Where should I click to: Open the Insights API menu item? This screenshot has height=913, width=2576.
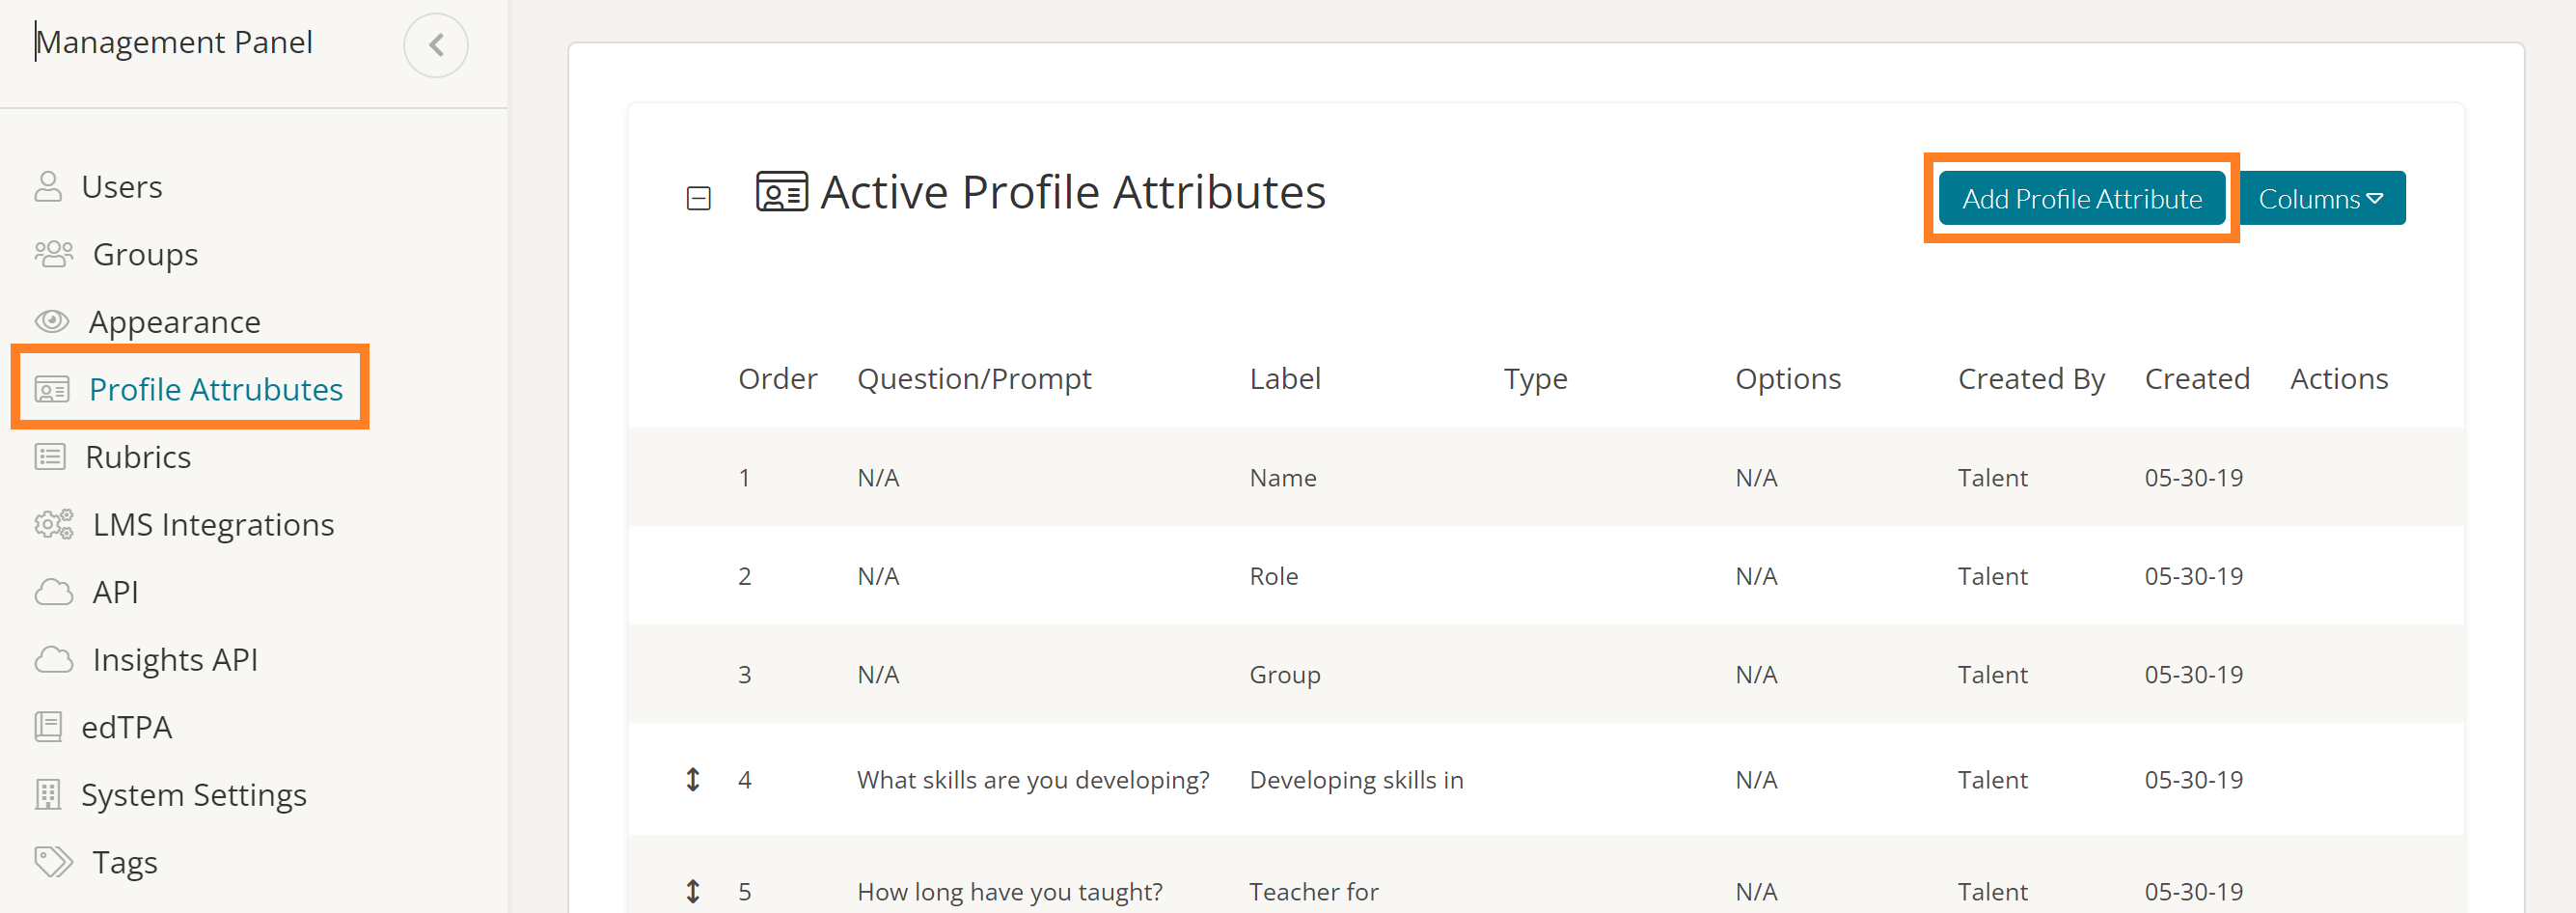tap(175, 660)
